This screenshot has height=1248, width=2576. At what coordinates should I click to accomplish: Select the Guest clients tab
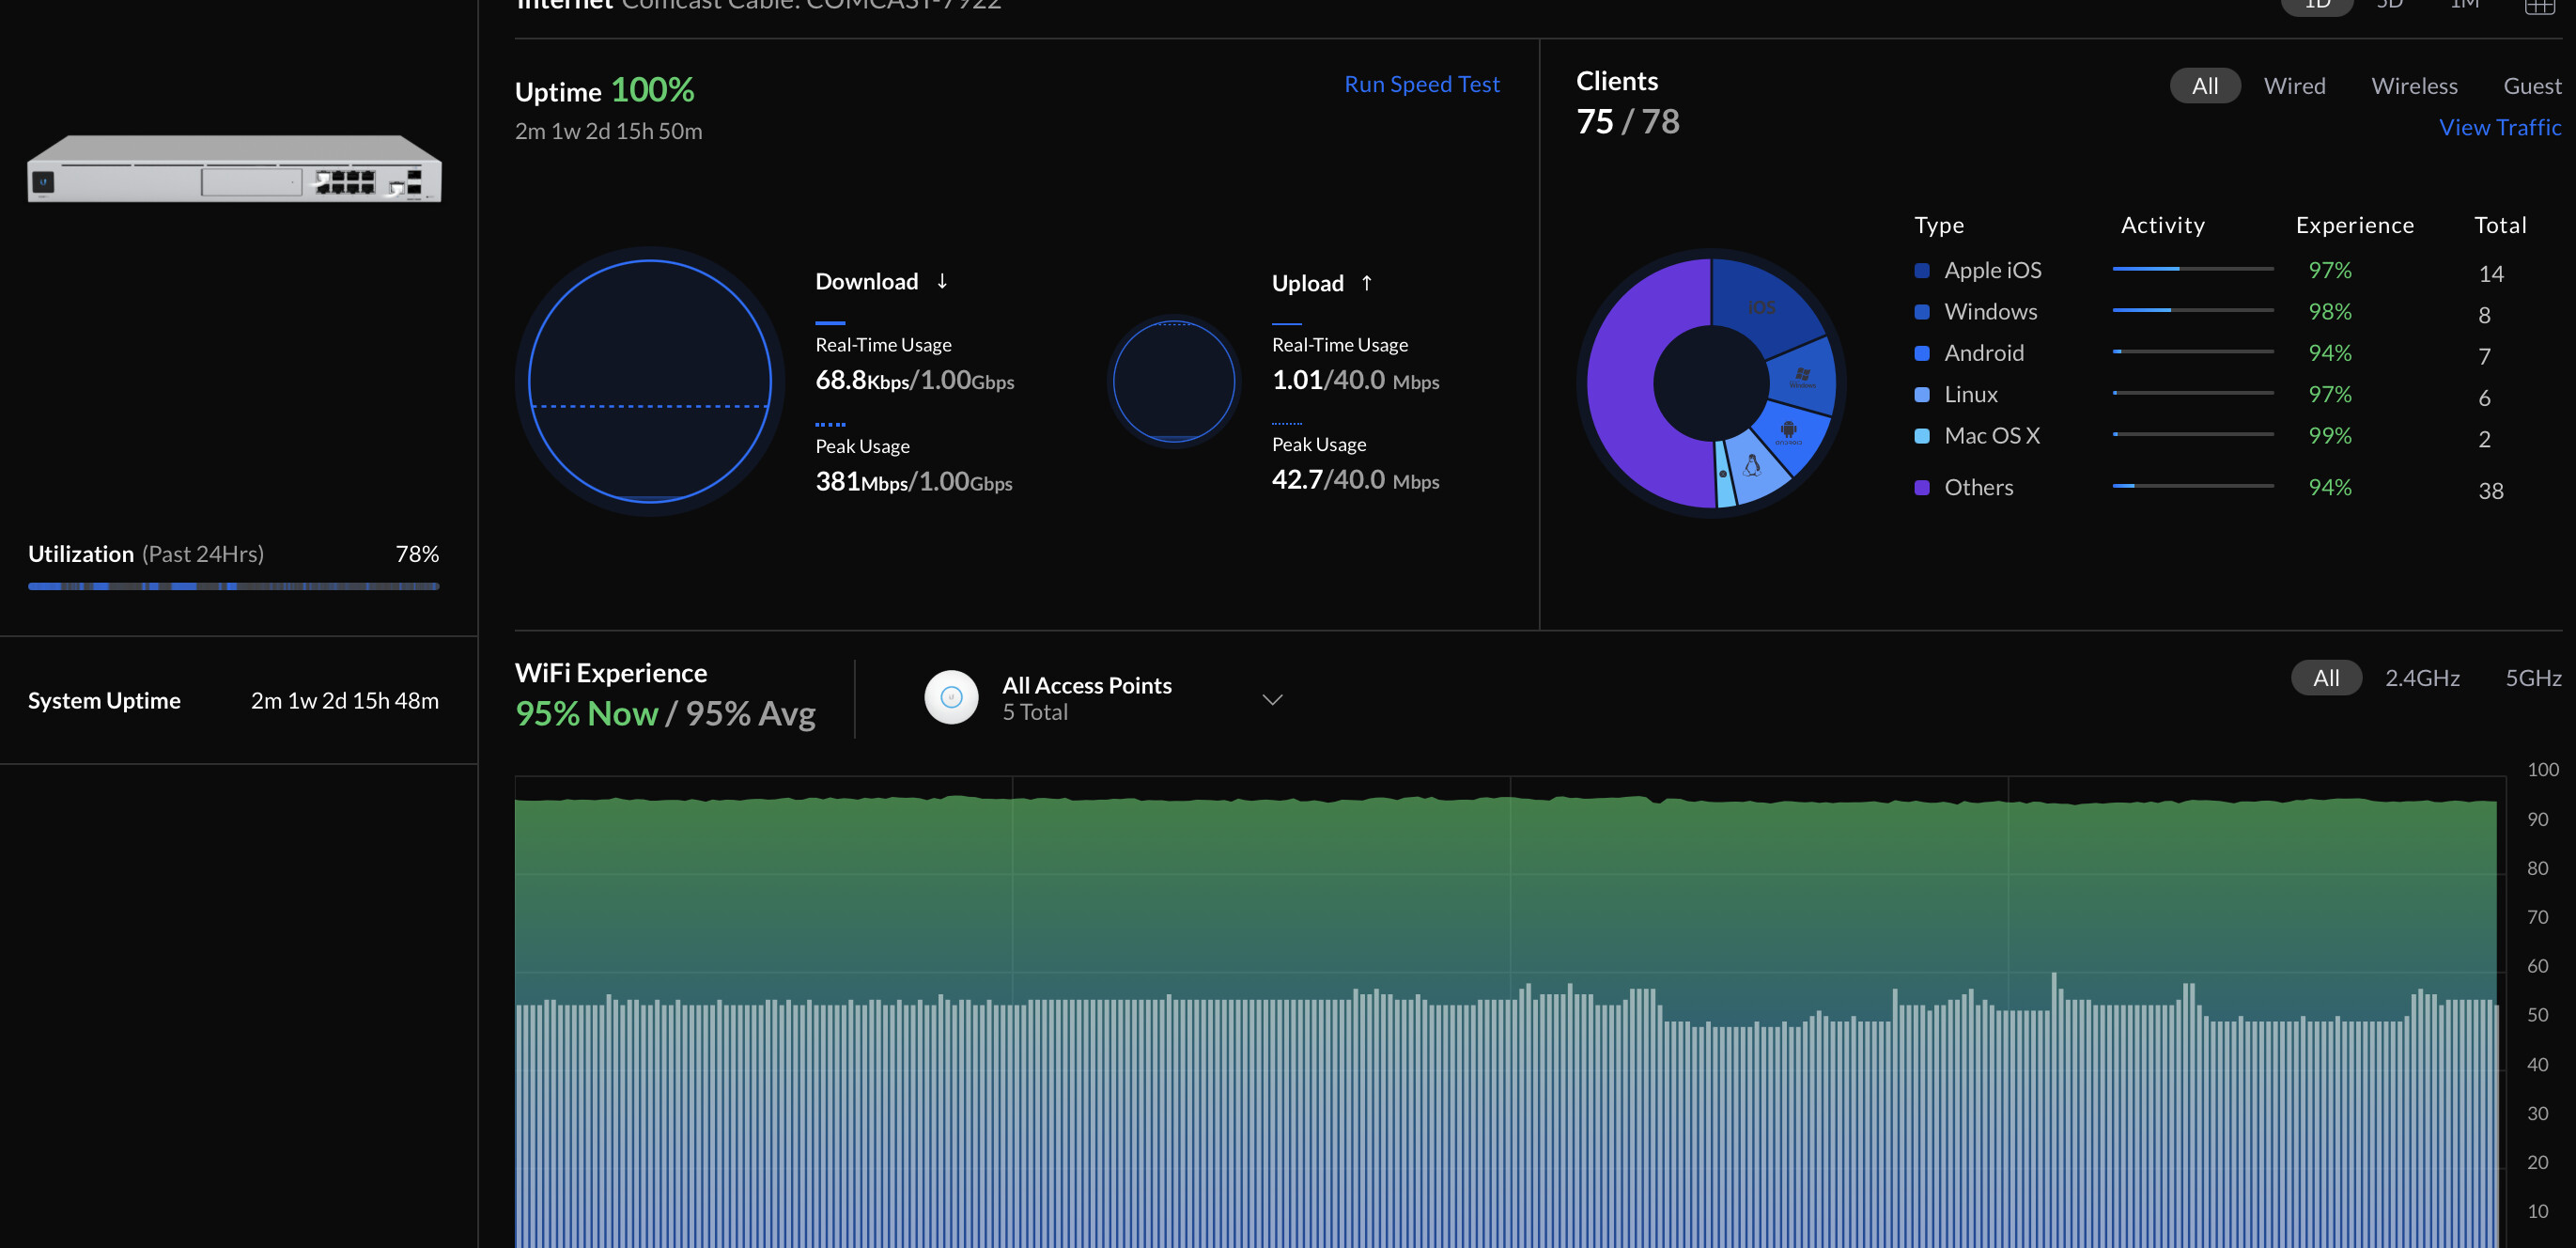2531,86
